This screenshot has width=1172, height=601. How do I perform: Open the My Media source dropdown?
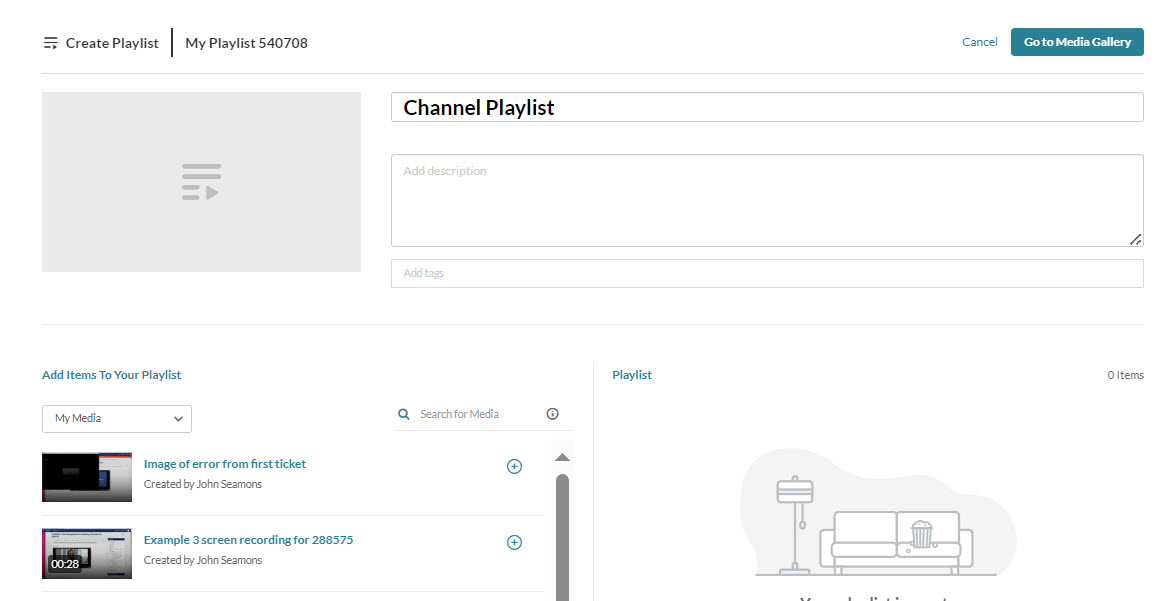click(x=116, y=418)
